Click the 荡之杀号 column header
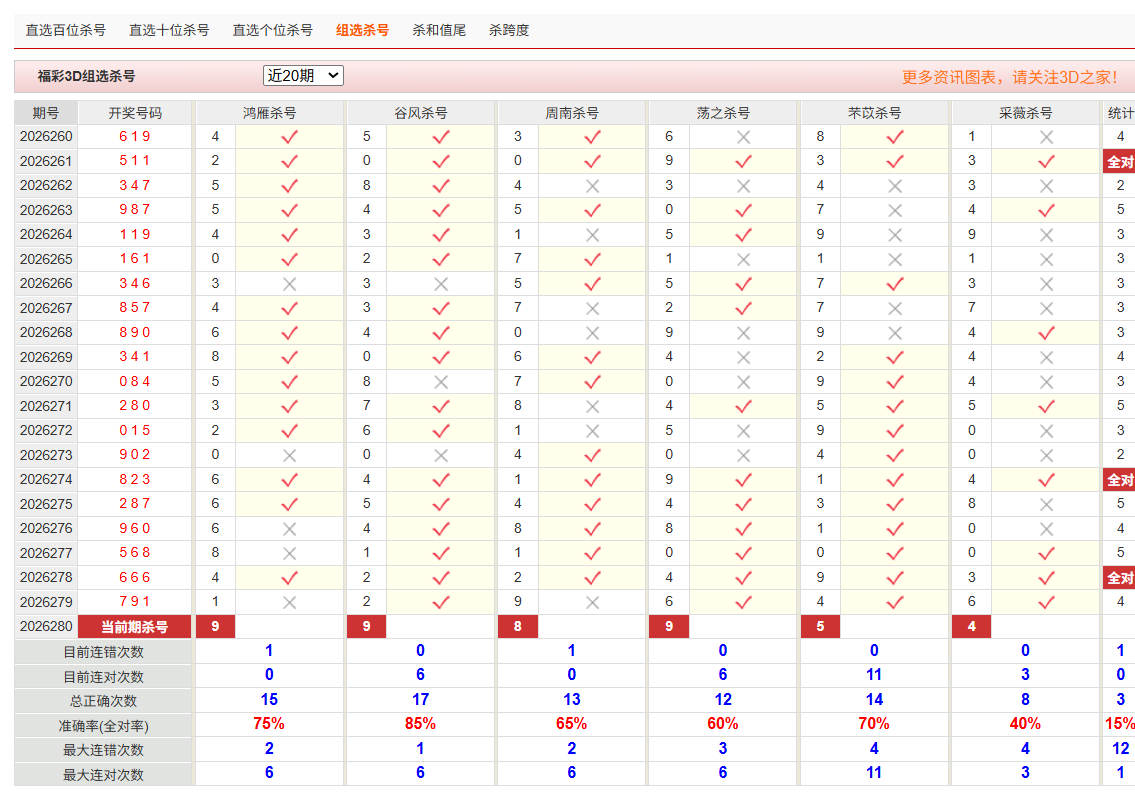The height and width of the screenshot is (796, 1135). [723, 113]
